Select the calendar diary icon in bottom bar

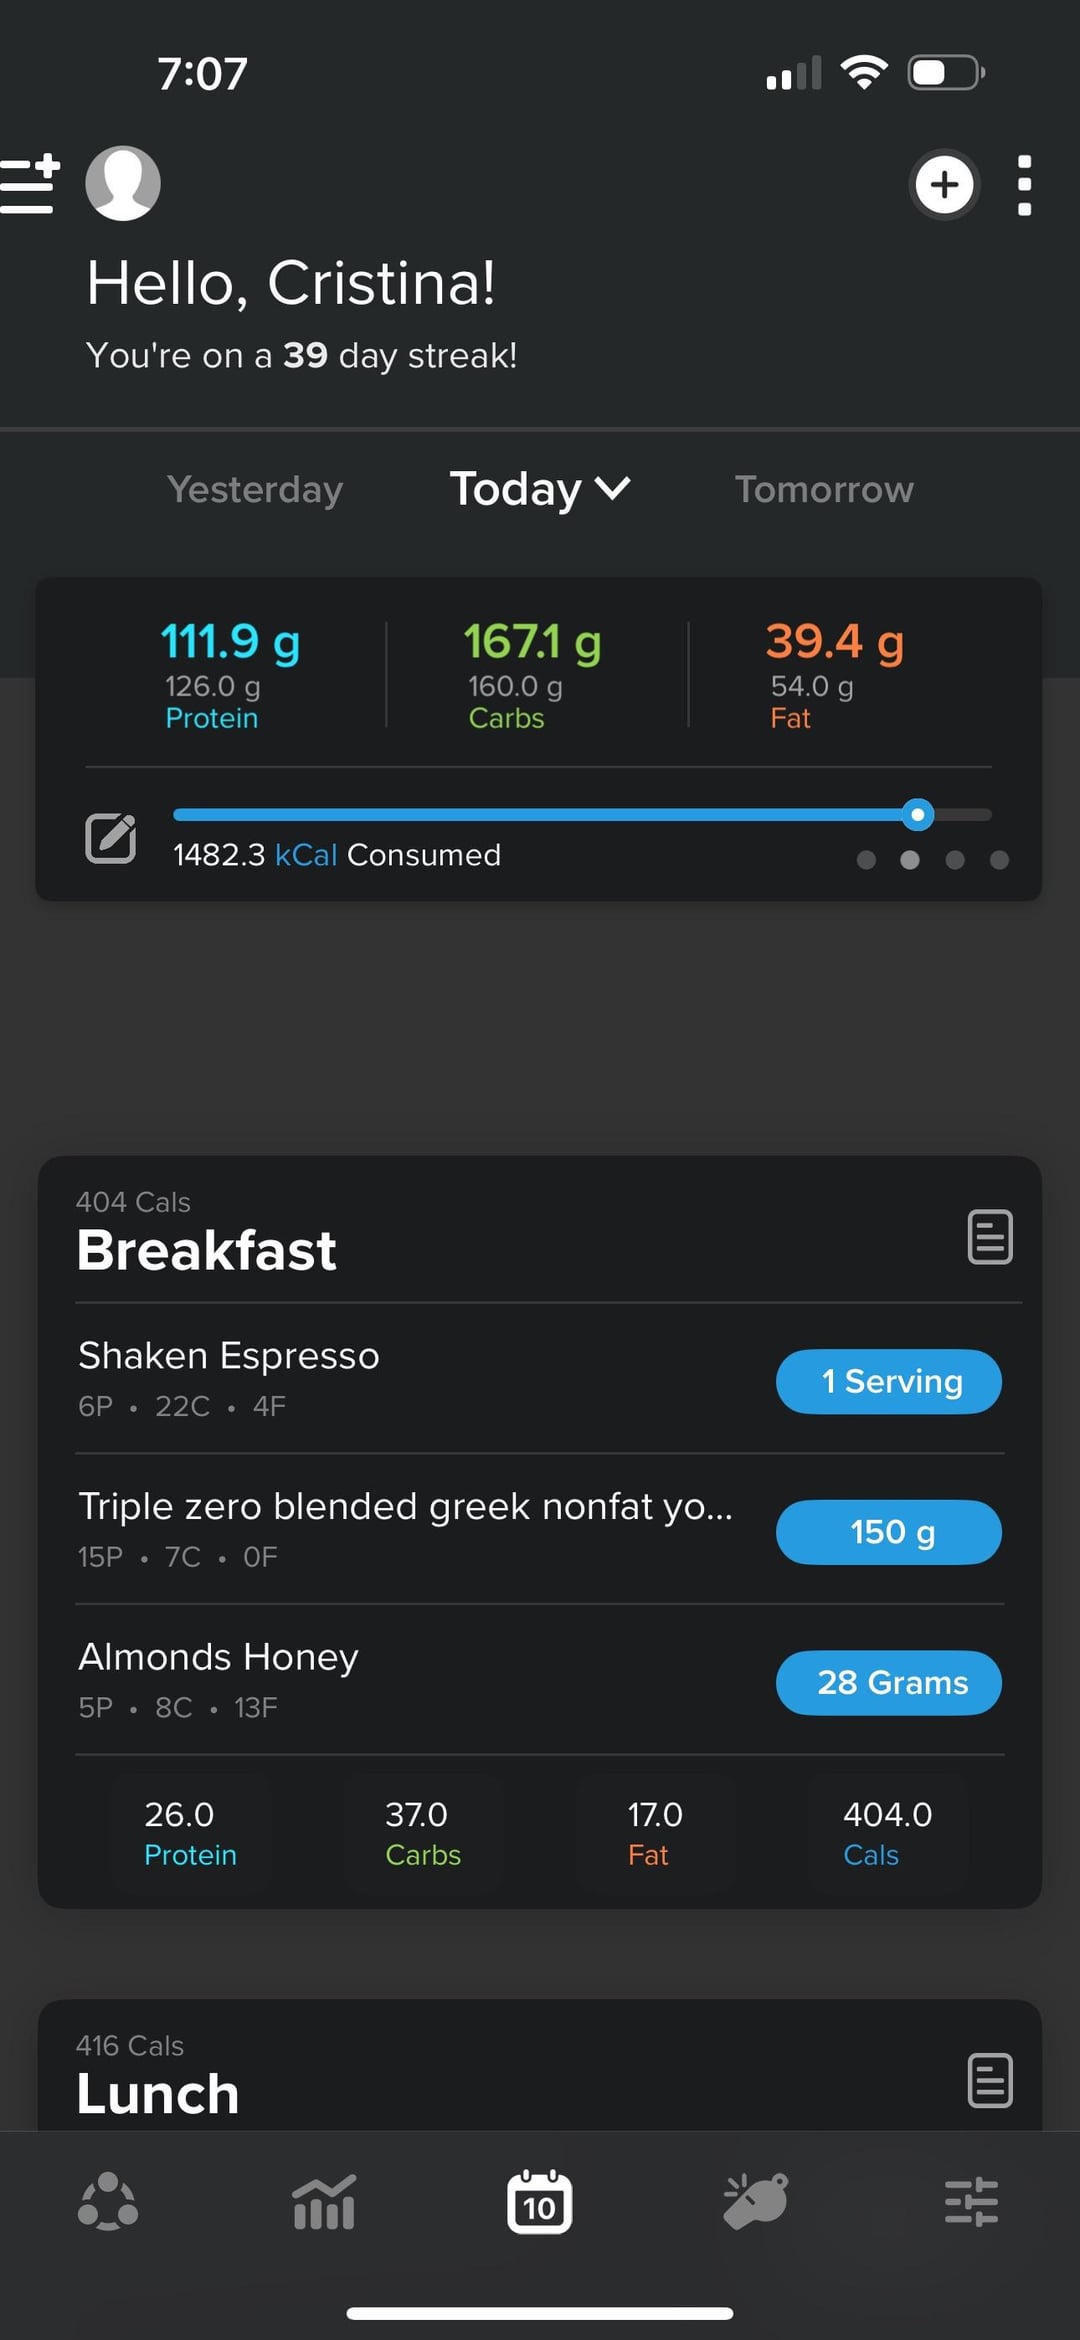(x=540, y=2202)
